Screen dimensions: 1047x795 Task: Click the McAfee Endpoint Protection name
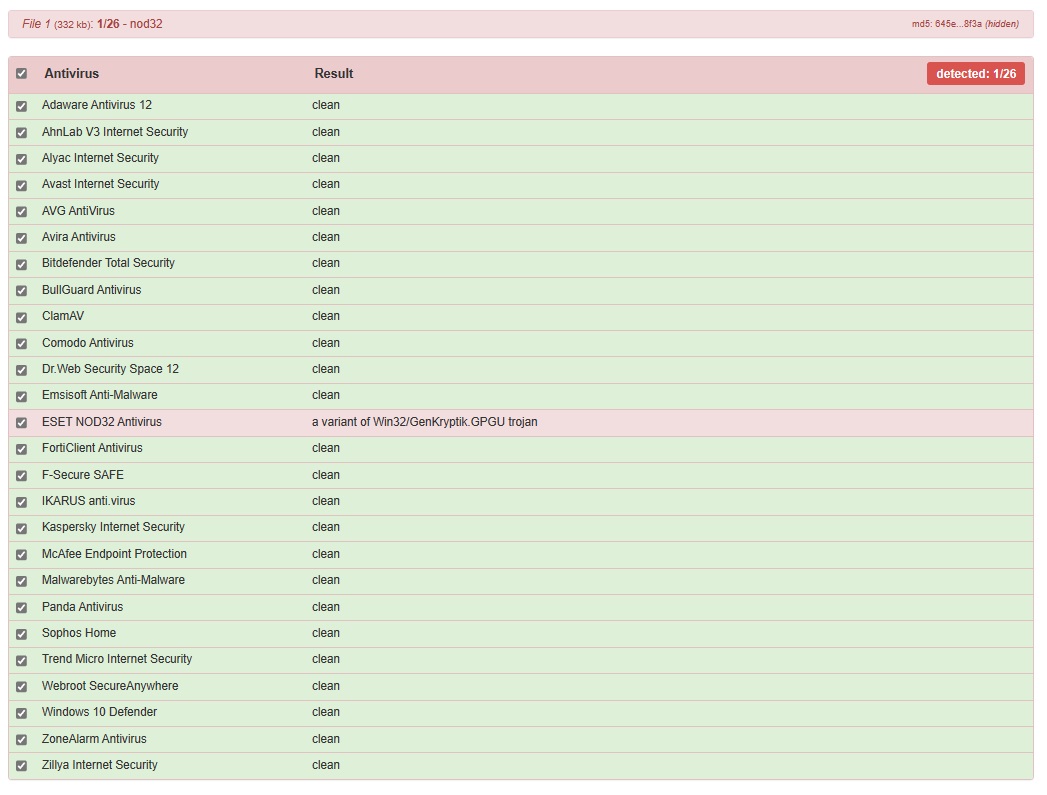click(114, 553)
